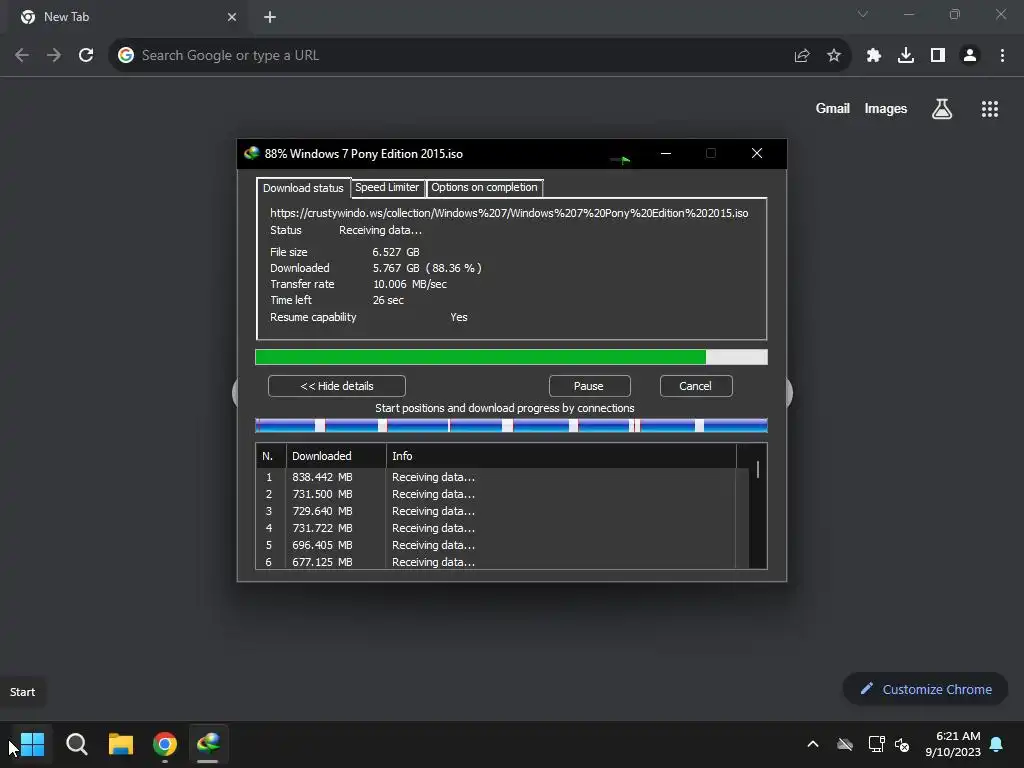Click the Info column header
Viewport: 1024px width, 768px height.
[x=561, y=456]
